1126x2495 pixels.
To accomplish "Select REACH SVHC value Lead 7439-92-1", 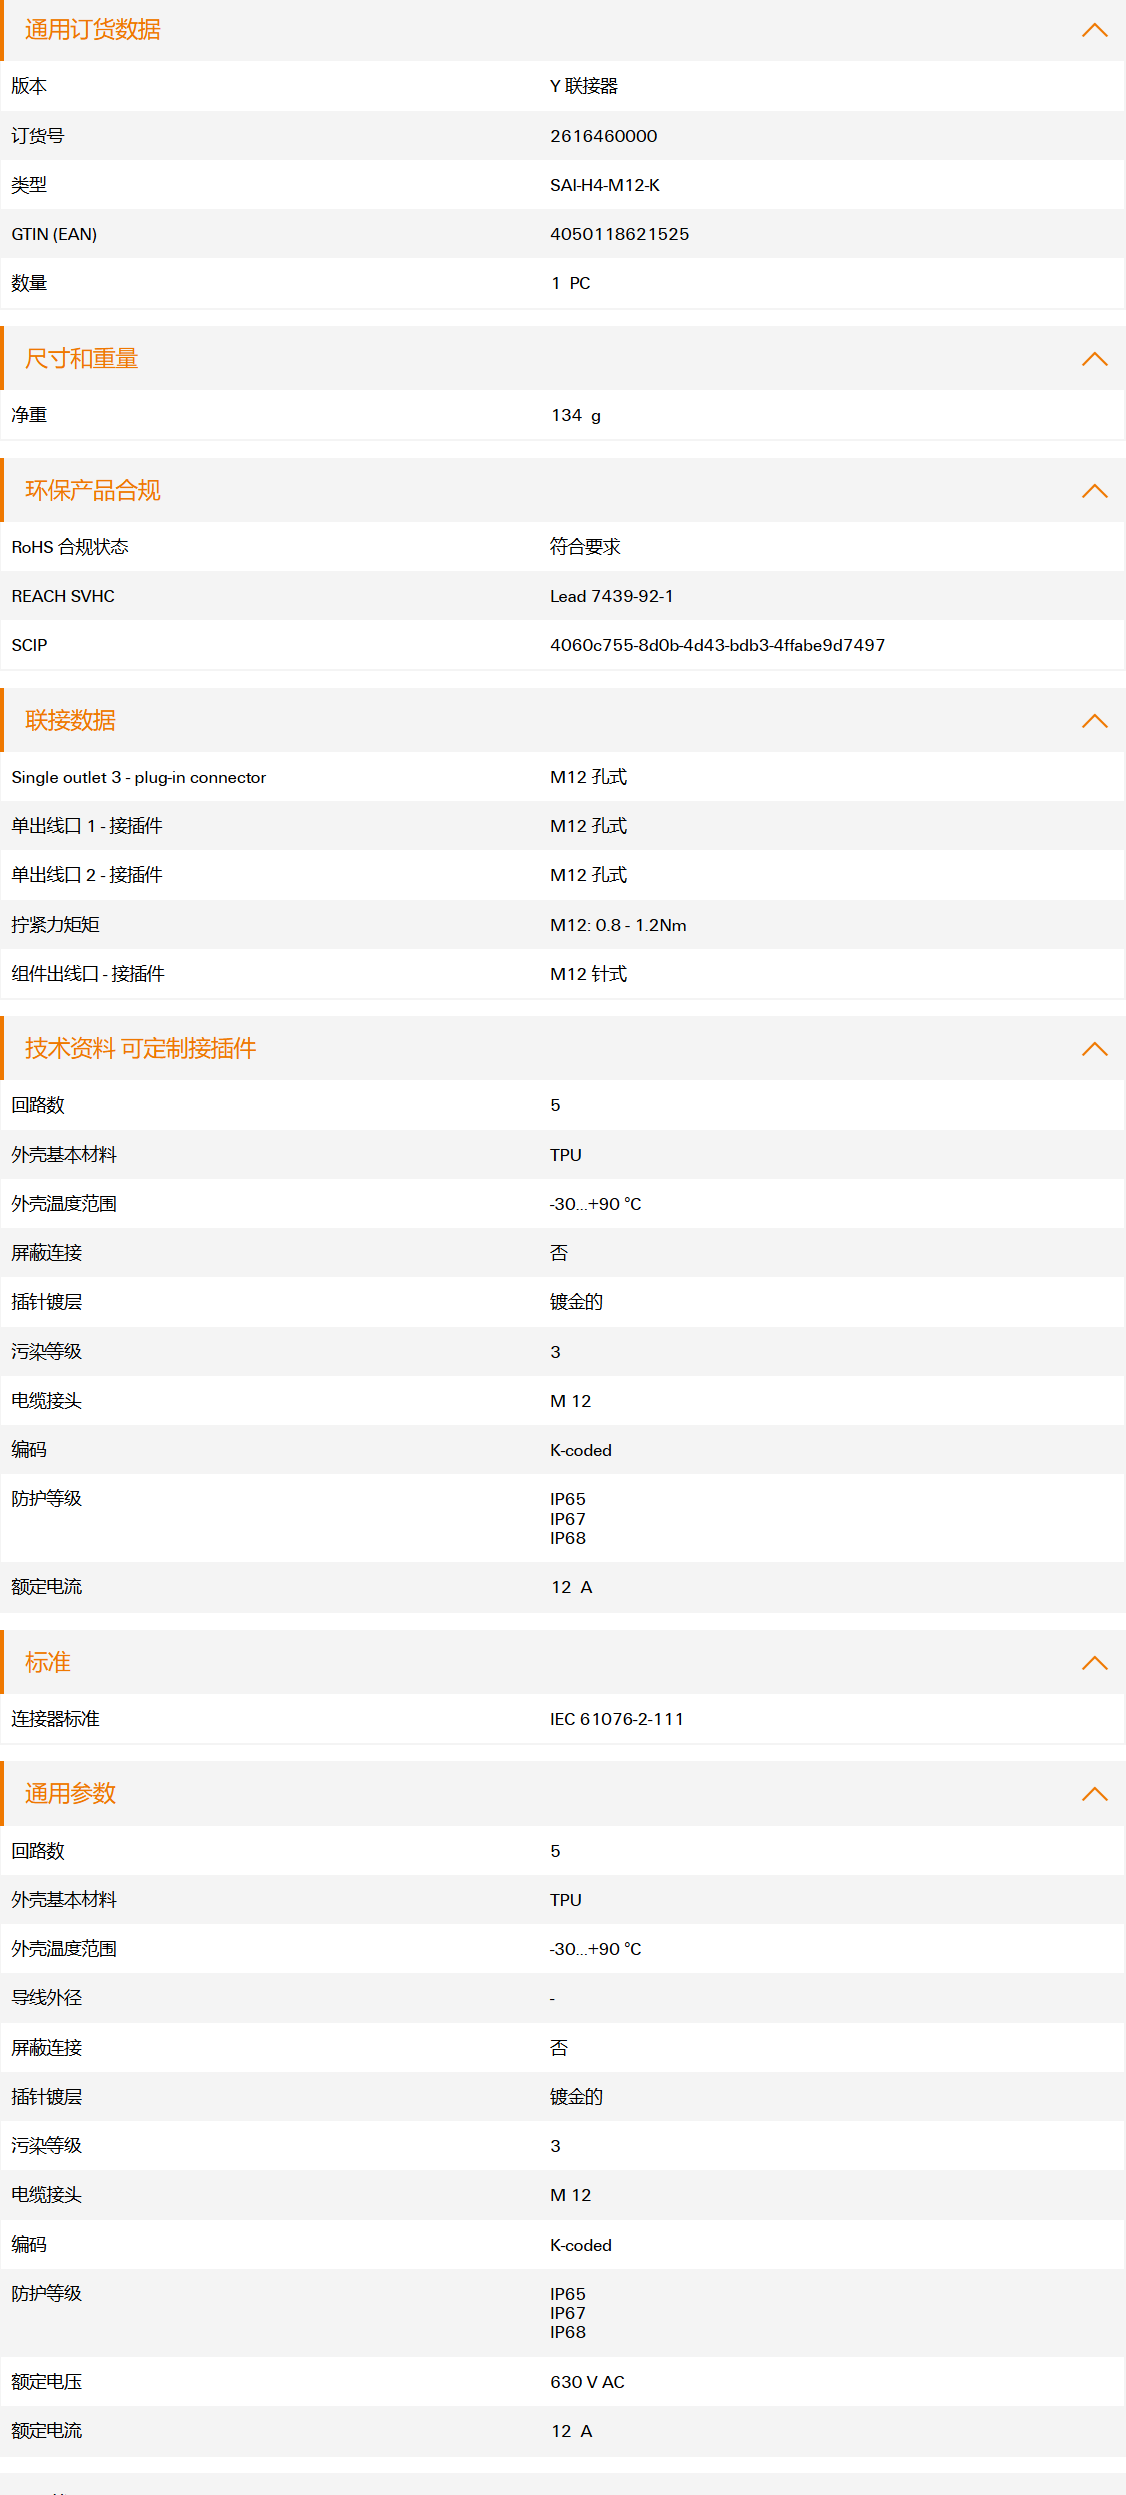I will (x=612, y=597).
